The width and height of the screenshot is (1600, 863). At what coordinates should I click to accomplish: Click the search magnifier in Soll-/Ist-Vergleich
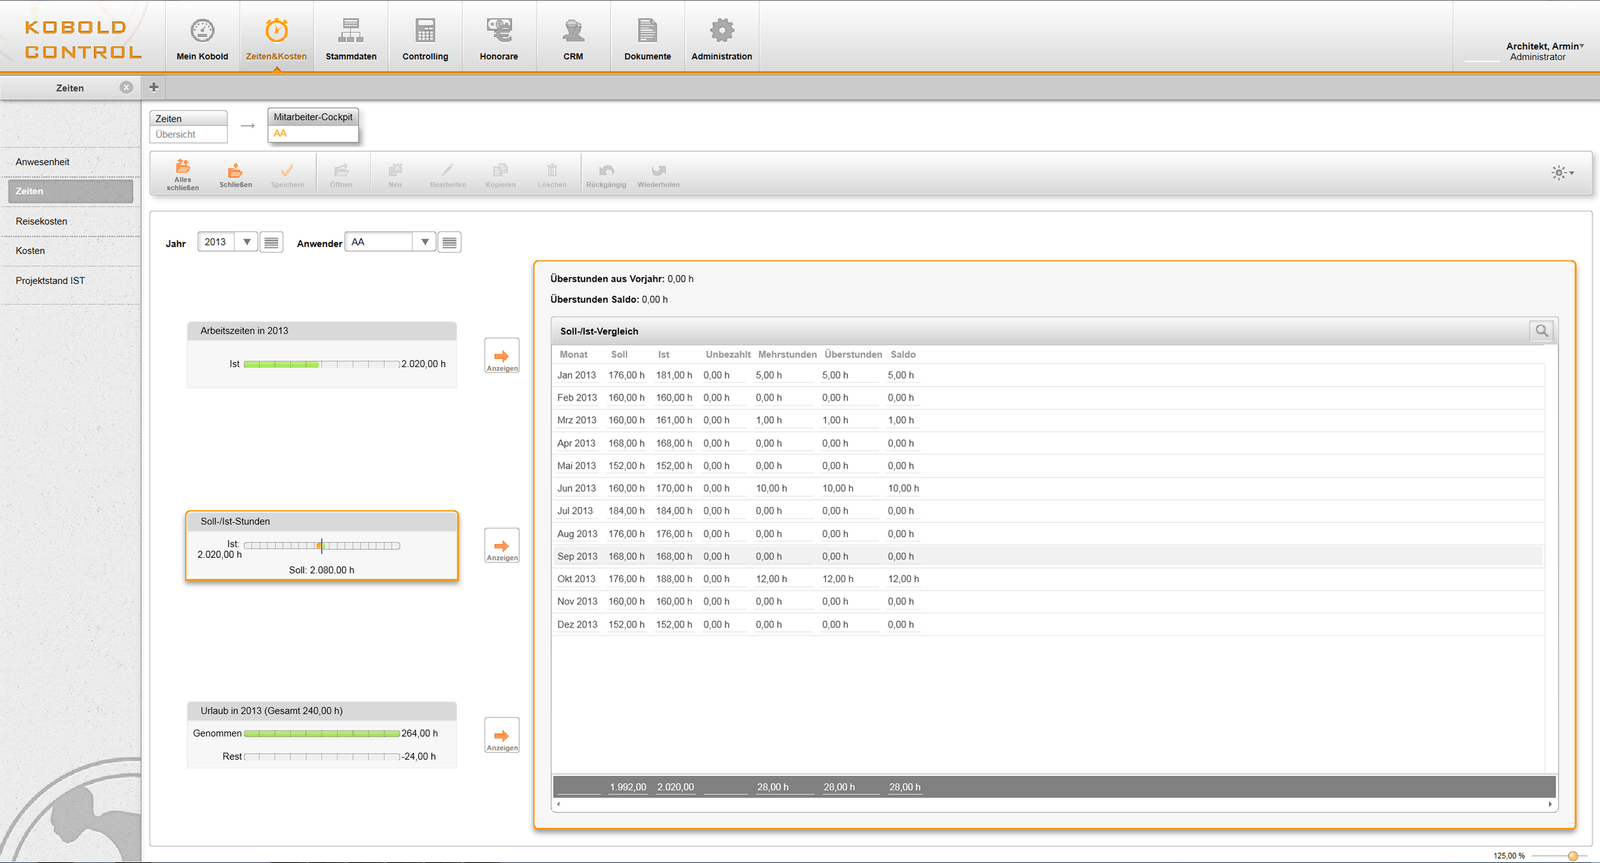[1541, 331]
